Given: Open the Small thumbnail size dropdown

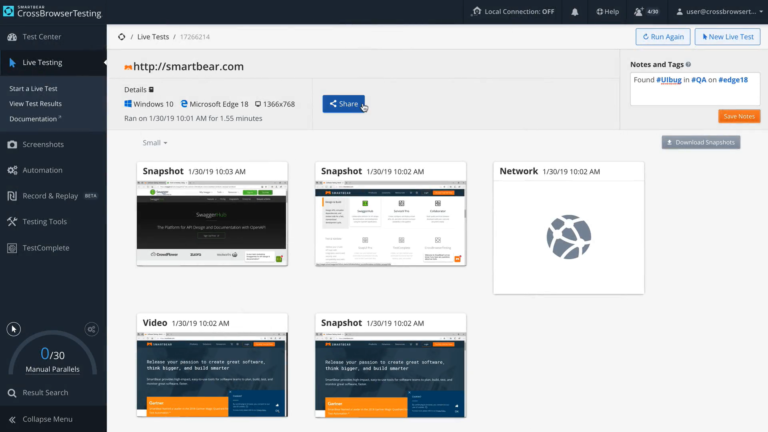Looking at the screenshot, I should 155,143.
